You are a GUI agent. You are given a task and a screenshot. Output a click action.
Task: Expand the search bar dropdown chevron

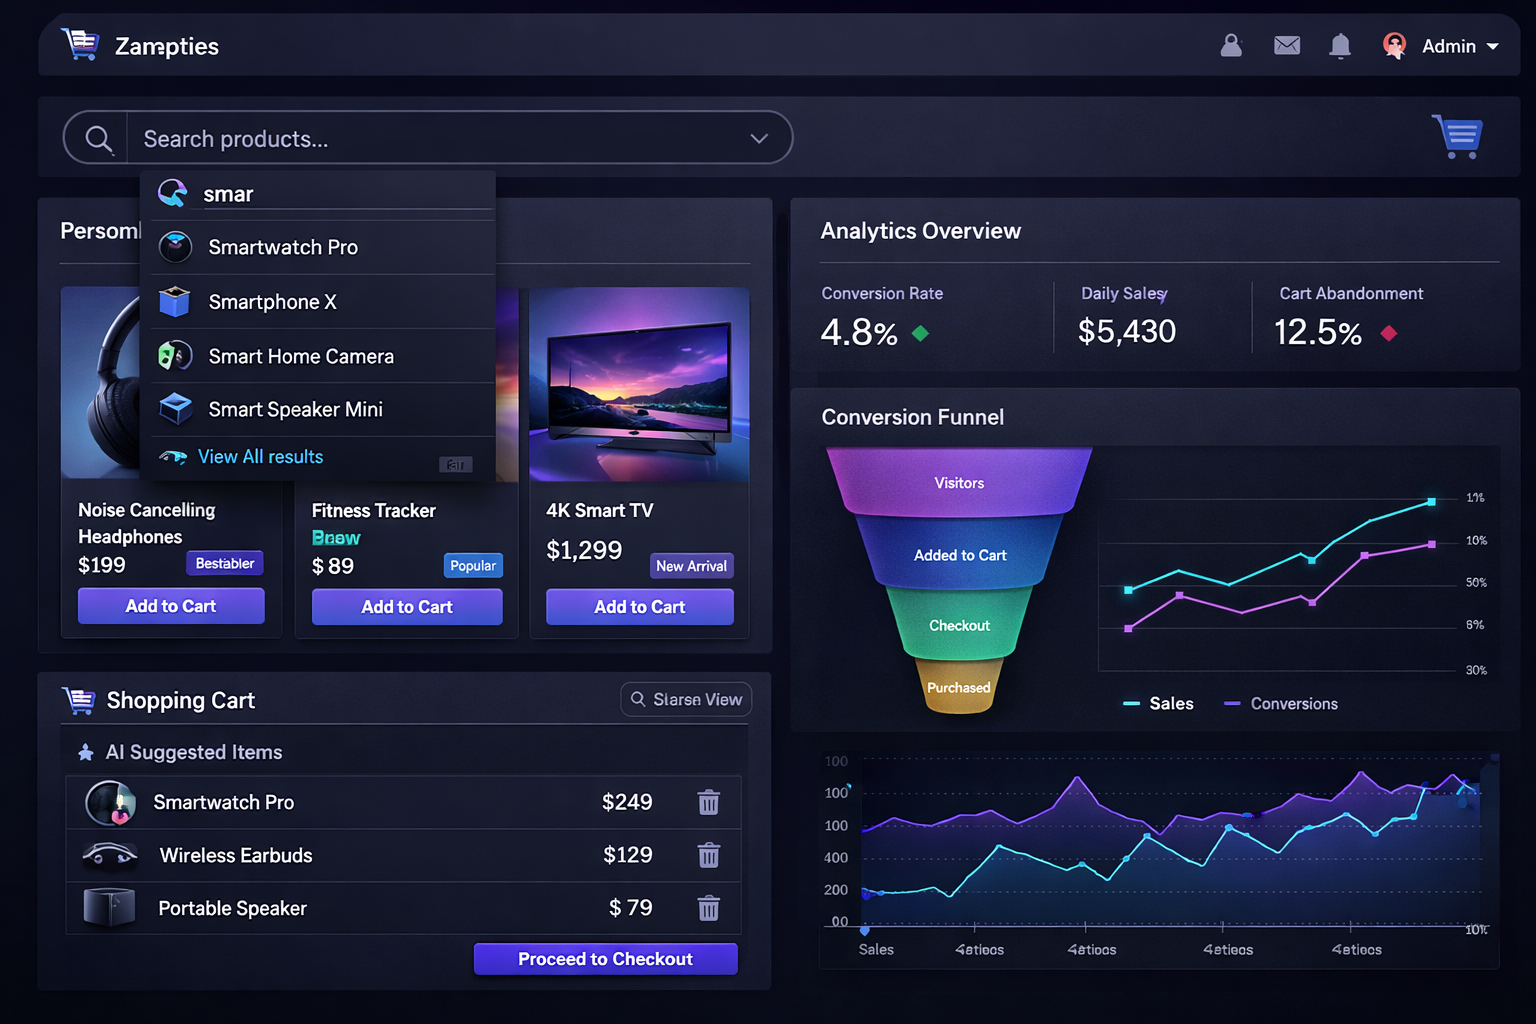(x=757, y=138)
